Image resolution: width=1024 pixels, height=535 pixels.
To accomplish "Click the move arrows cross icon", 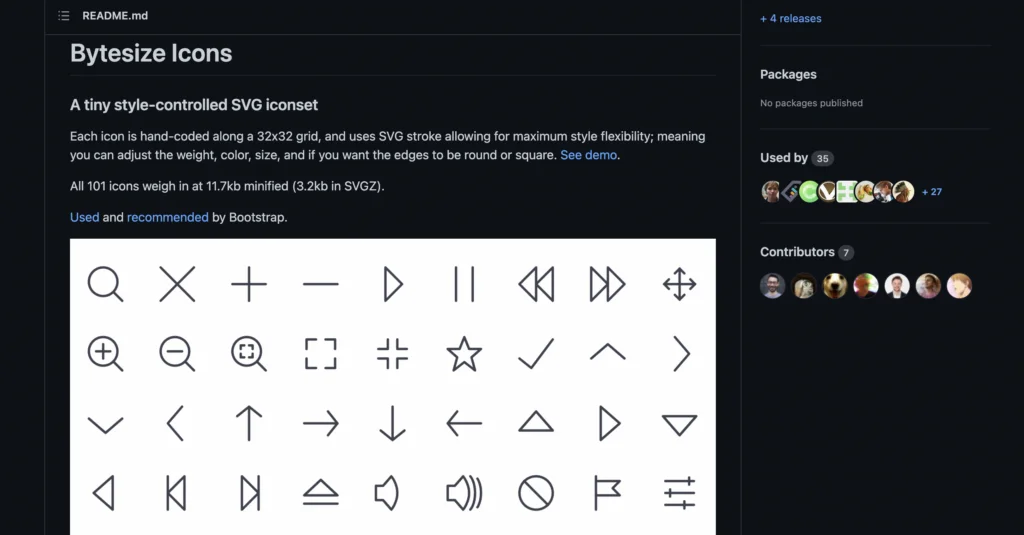I will click(679, 284).
